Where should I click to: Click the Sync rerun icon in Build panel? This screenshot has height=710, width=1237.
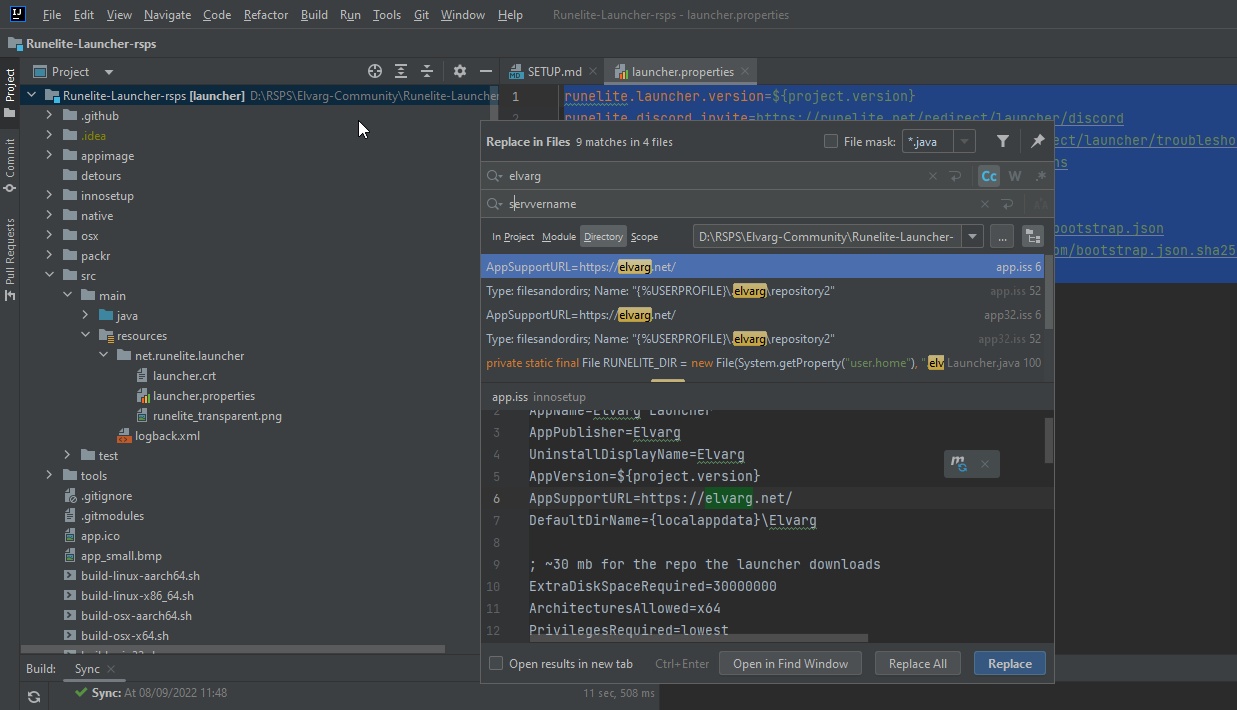tap(34, 697)
